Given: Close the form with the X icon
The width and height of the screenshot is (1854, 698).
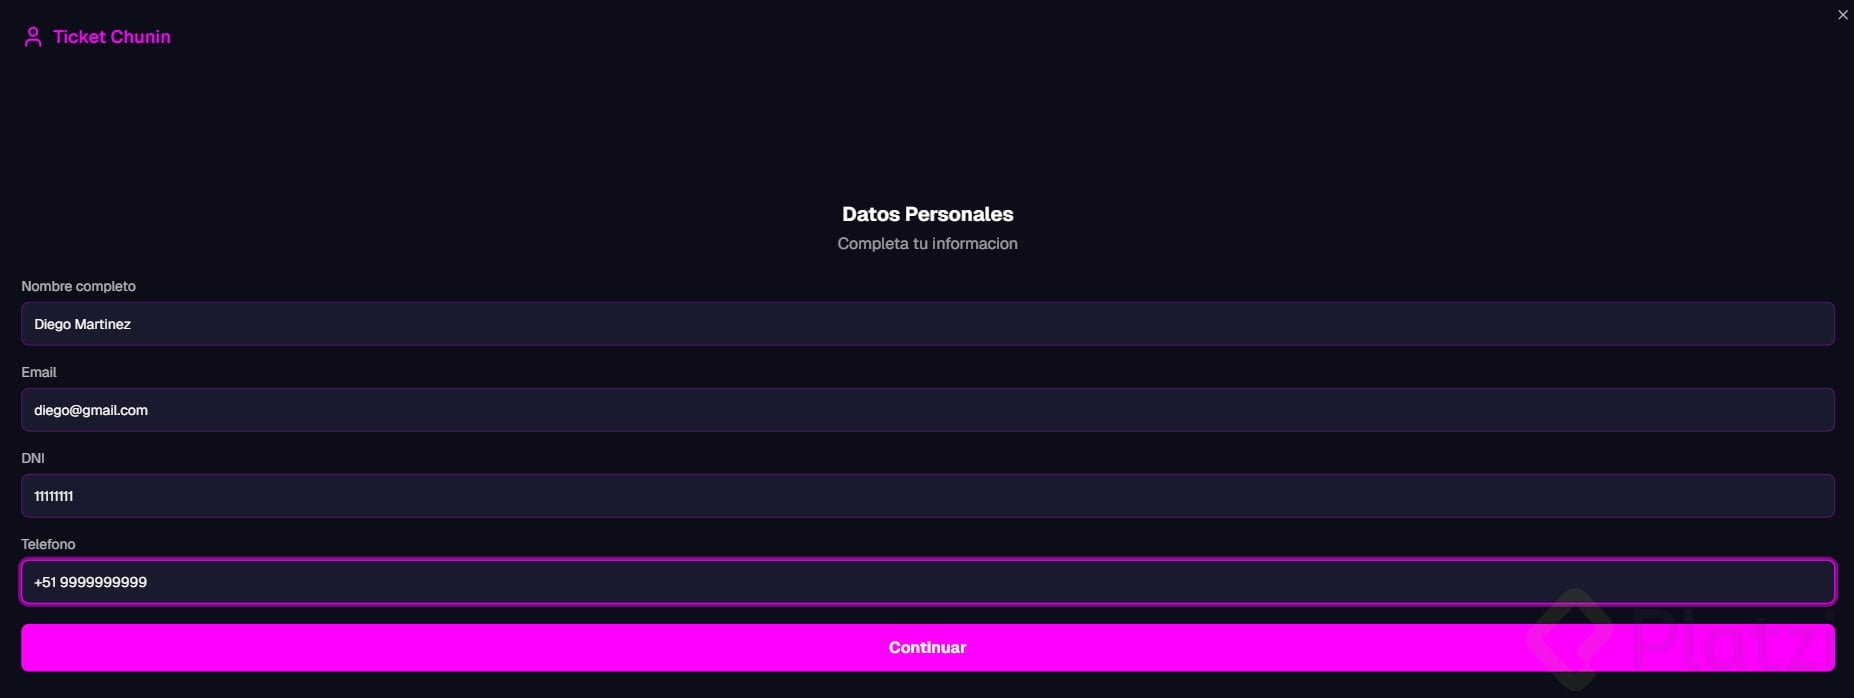Looking at the screenshot, I should 1843,15.
